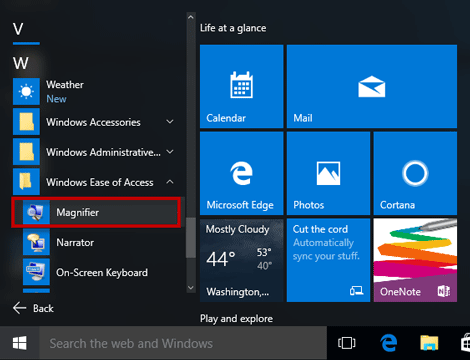Image resolution: width=470 pixels, height=360 pixels.
Task: Collapse Windows Ease of Access chevron
Action: pos(170,182)
